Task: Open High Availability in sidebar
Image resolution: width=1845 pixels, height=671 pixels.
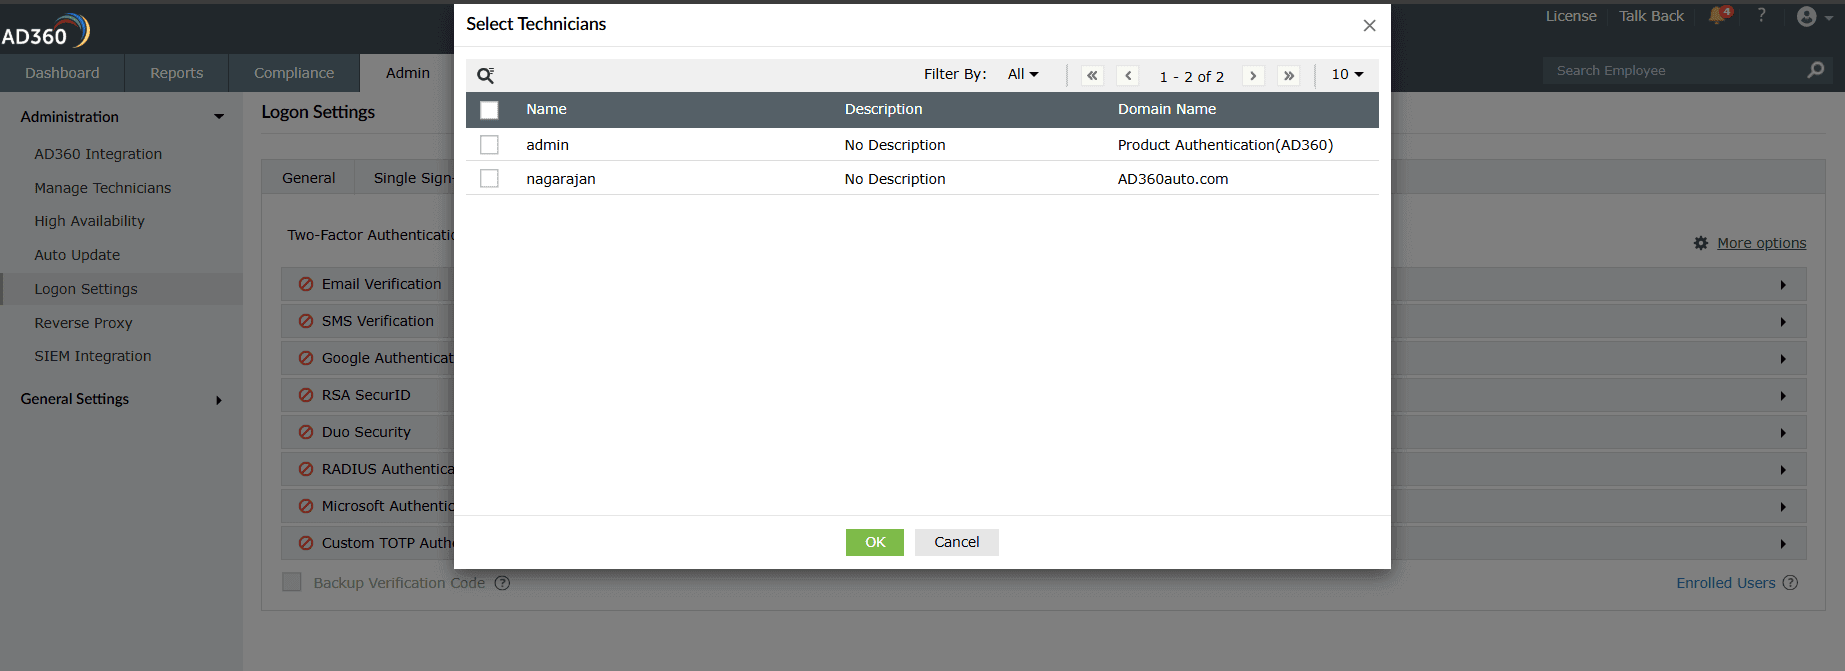Action: pos(89,221)
